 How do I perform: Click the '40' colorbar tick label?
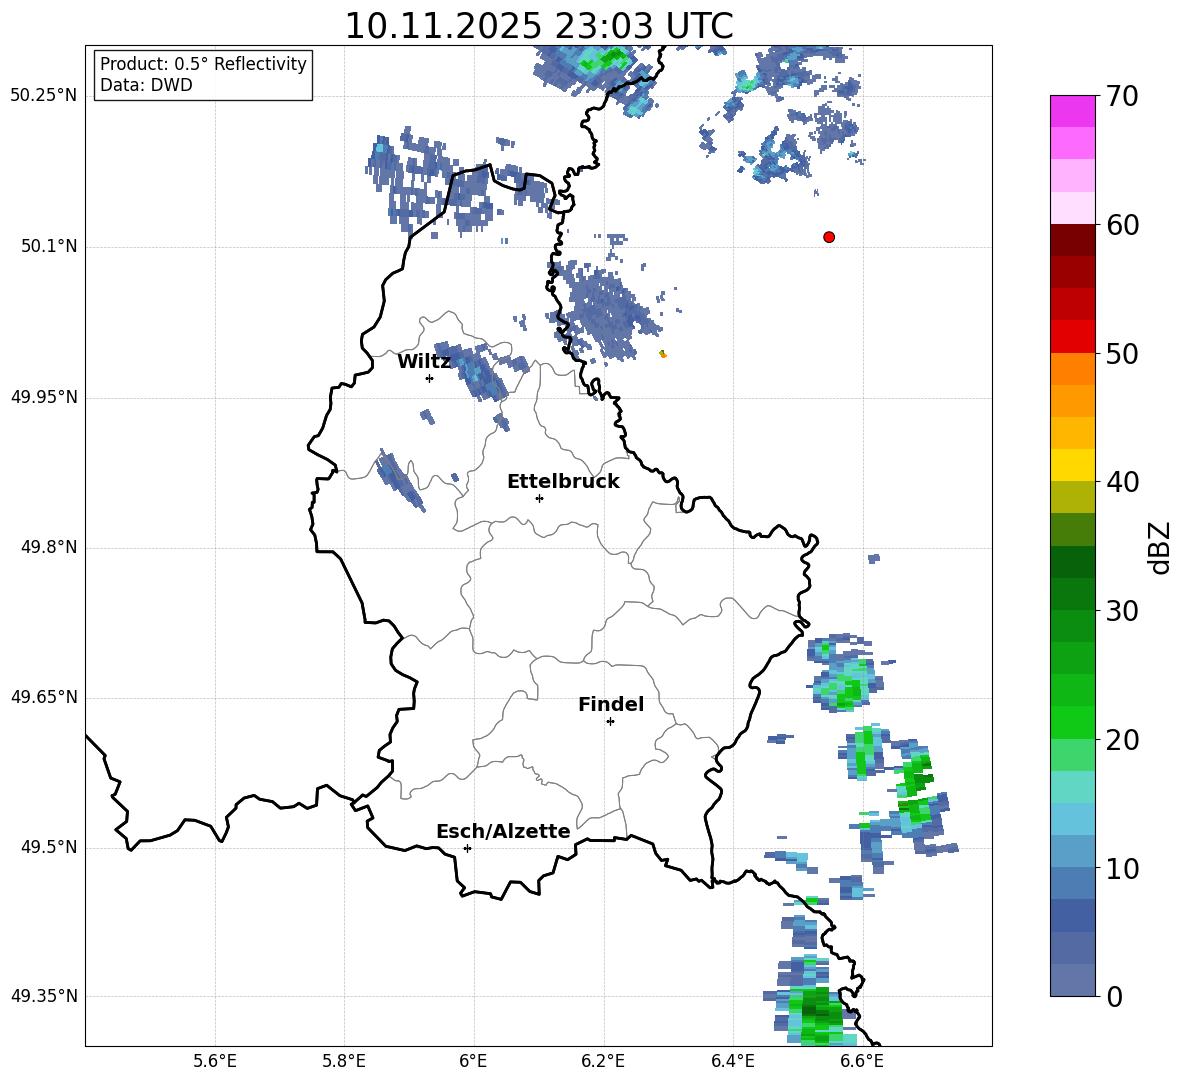(1122, 482)
